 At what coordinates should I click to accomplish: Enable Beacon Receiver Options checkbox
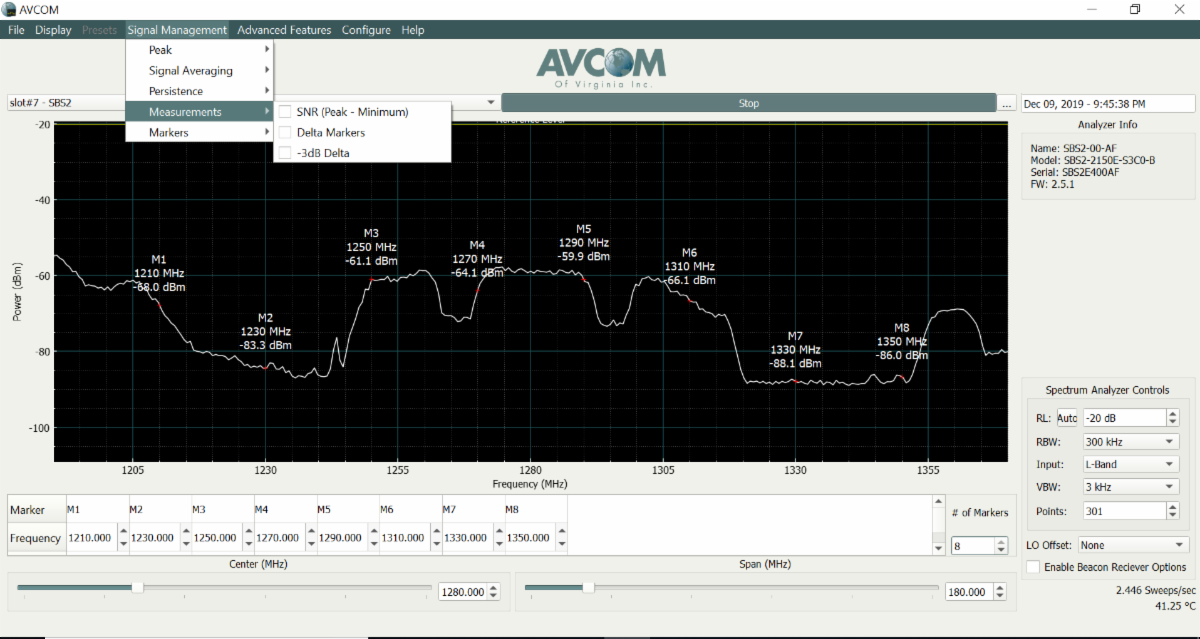[1034, 567]
